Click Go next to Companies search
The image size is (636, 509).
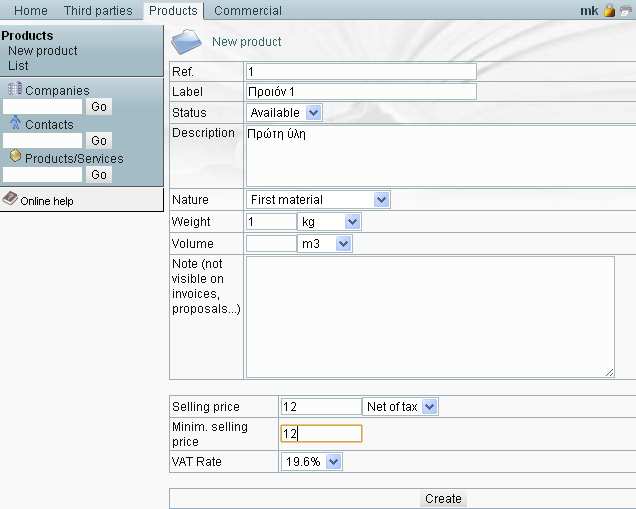coord(99,107)
